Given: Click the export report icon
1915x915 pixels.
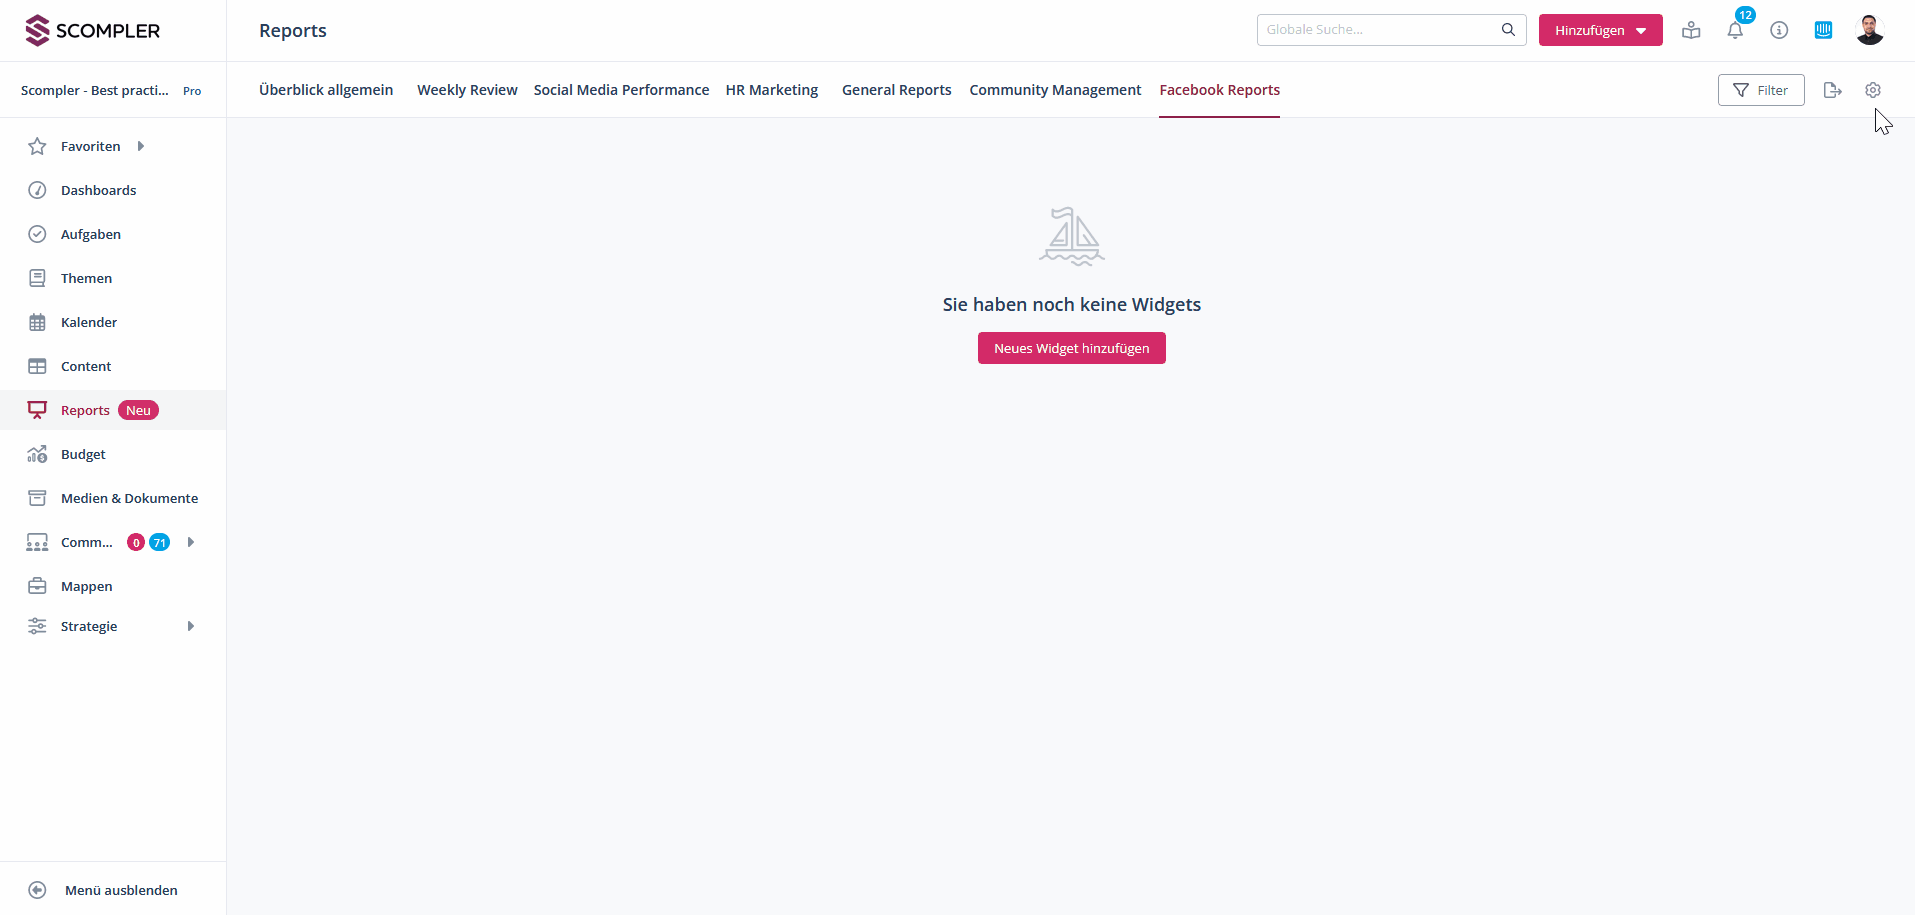Looking at the screenshot, I should click(x=1832, y=90).
